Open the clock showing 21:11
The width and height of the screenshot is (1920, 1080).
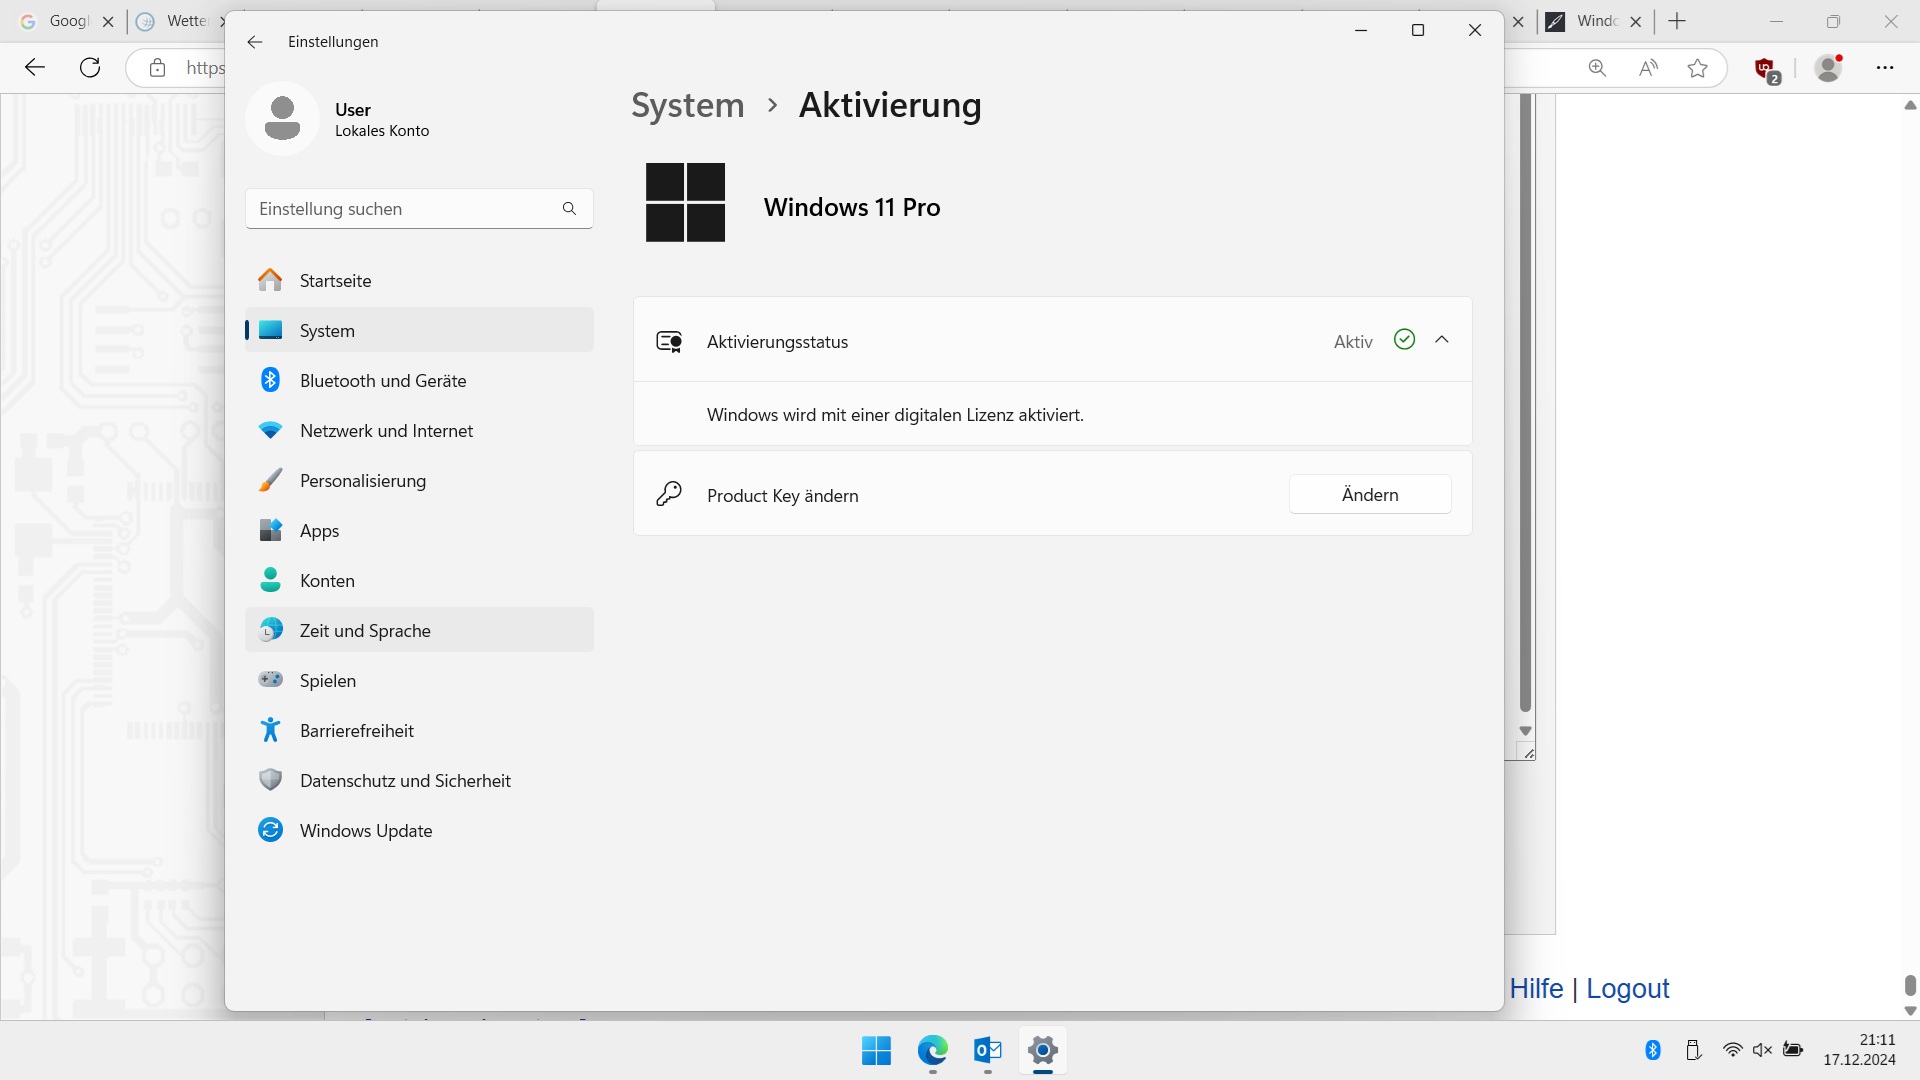pos(1859,1050)
